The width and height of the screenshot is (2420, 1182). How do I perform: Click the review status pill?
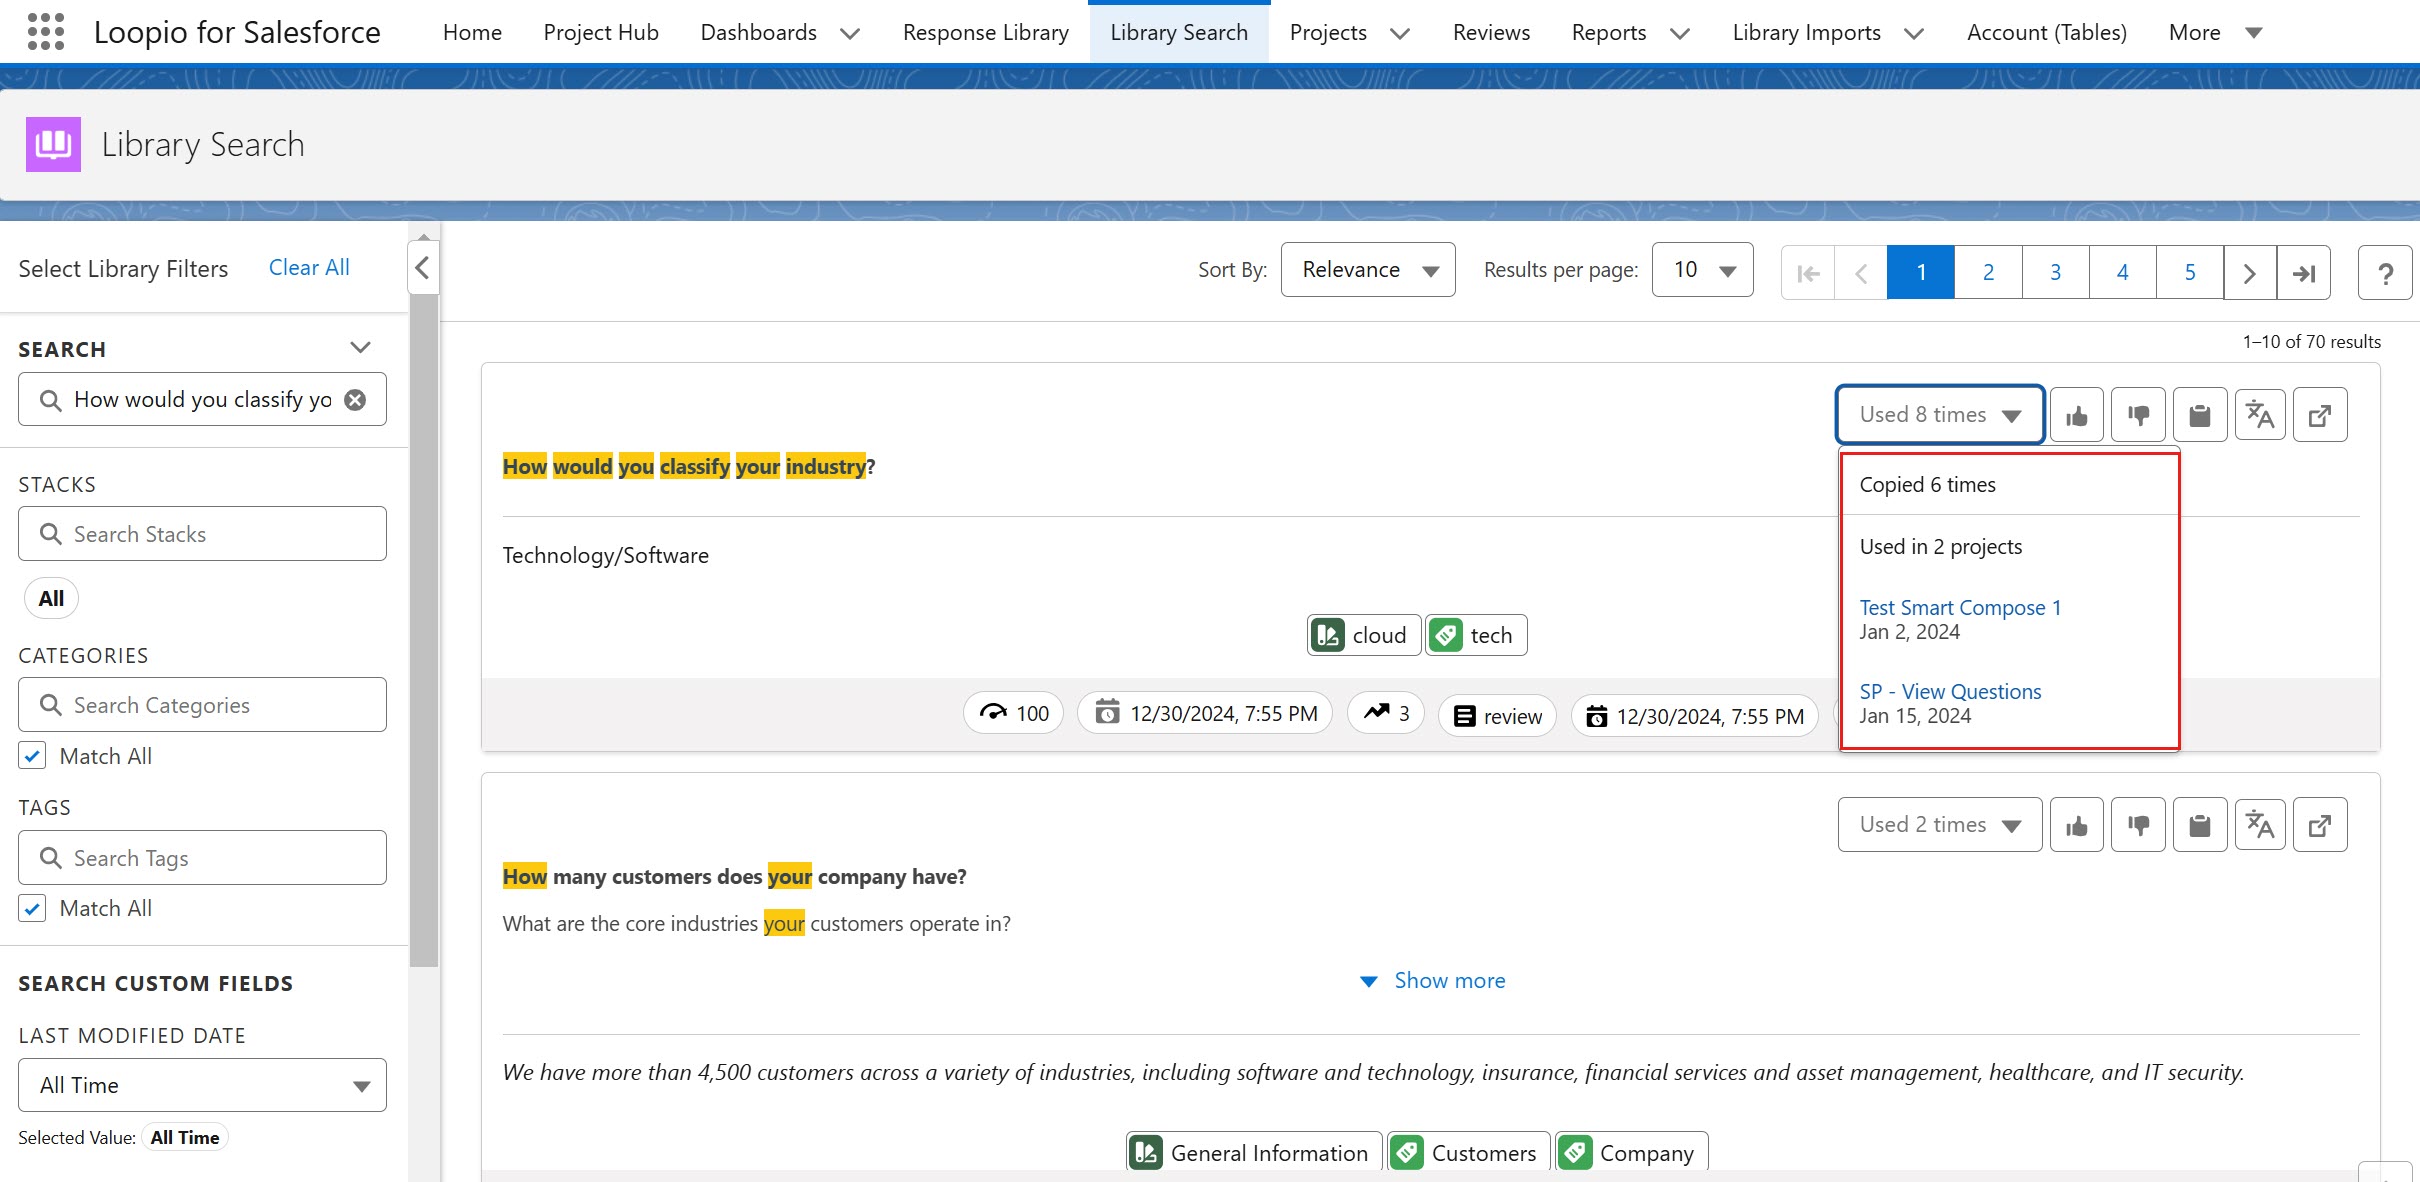(1497, 716)
